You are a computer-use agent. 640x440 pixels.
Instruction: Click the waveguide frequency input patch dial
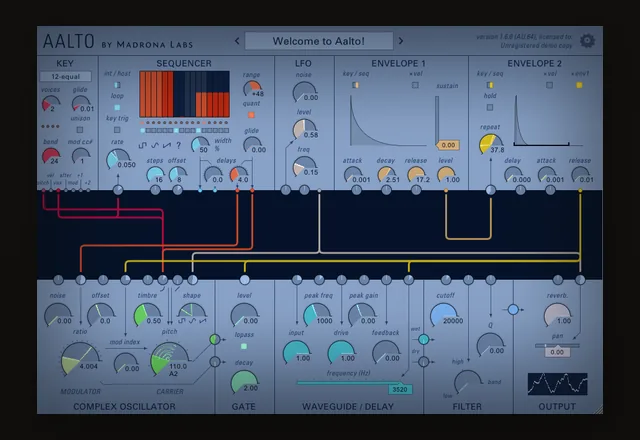409,280
